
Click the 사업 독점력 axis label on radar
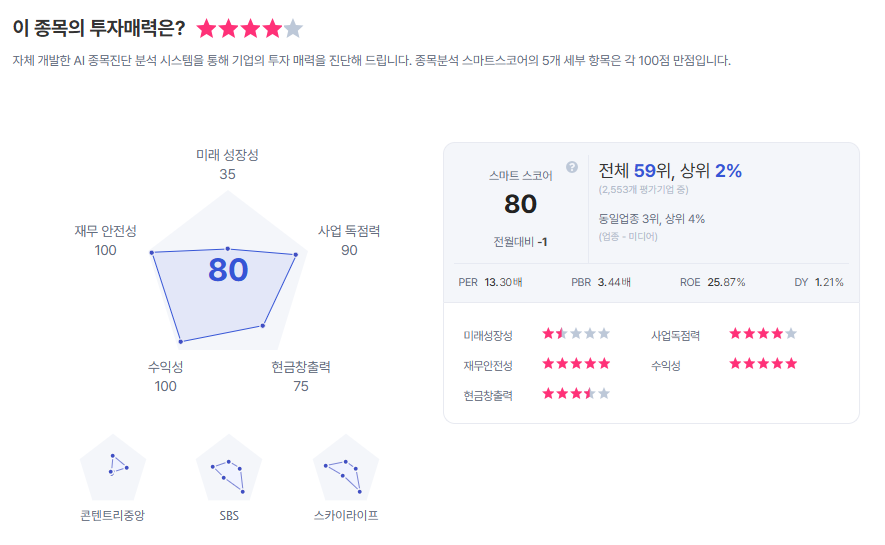[349, 231]
